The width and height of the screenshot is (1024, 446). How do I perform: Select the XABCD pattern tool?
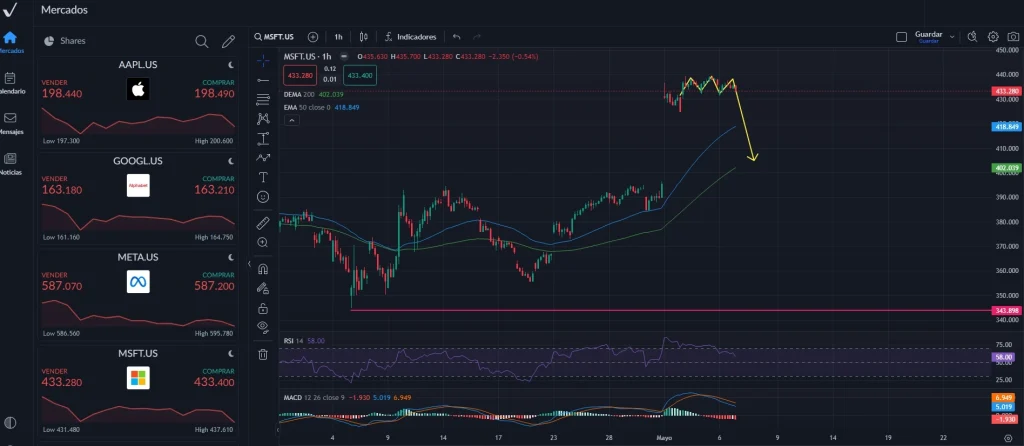click(263, 119)
